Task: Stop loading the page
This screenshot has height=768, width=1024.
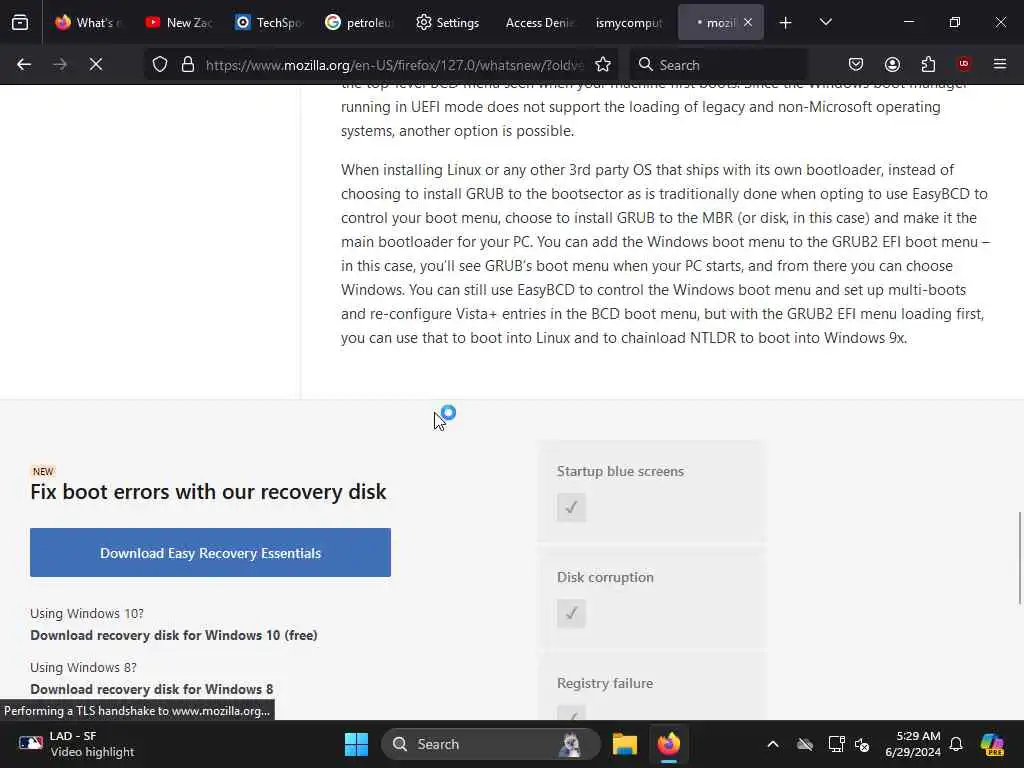Action: pyautogui.click(x=96, y=64)
